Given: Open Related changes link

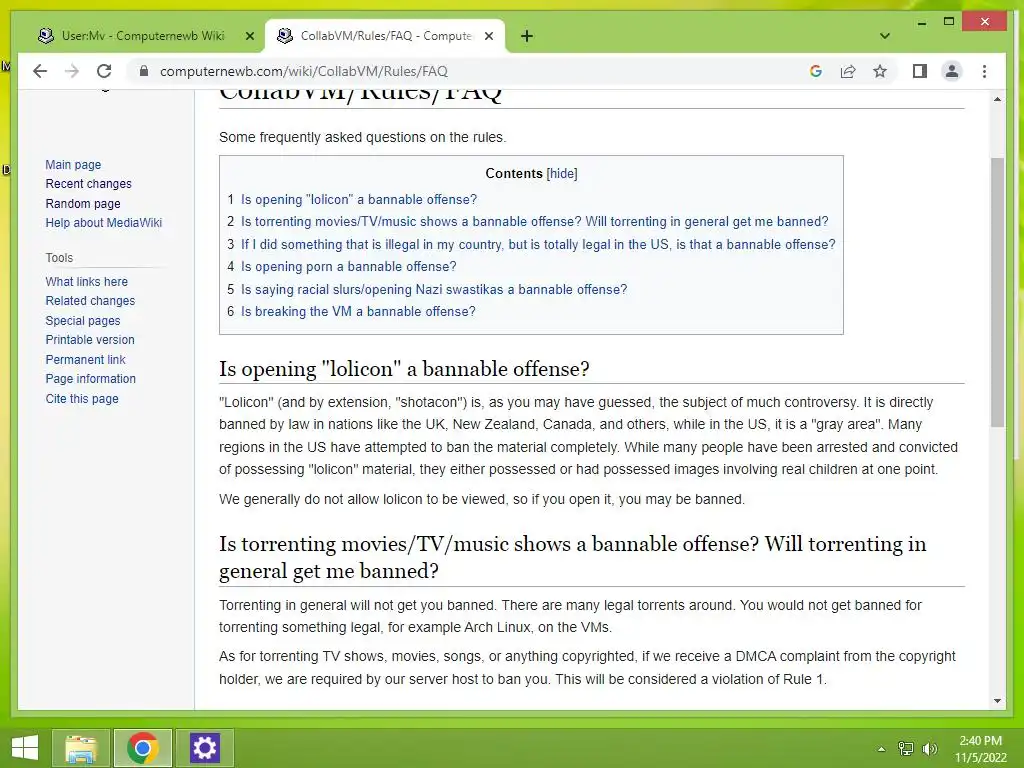Looking at the screenshot, I should point(90,300).
